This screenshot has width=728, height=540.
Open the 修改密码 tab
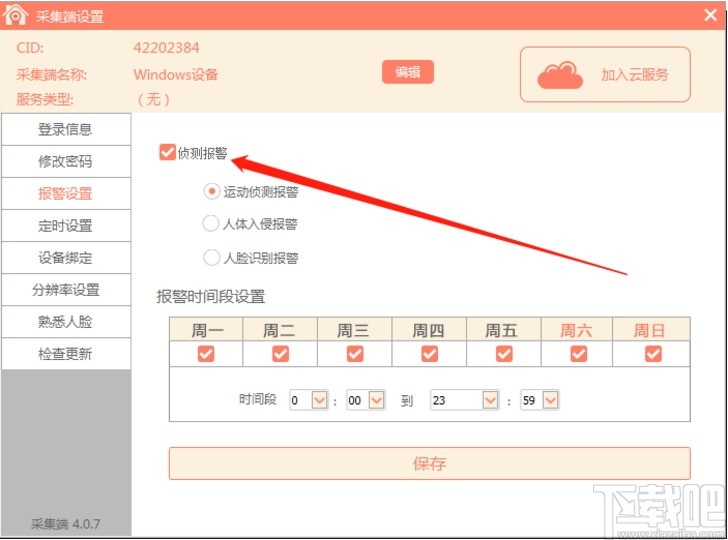65,161
